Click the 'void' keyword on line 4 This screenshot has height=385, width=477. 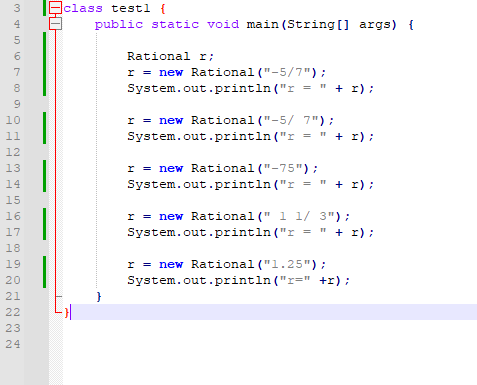pos(223,24)
